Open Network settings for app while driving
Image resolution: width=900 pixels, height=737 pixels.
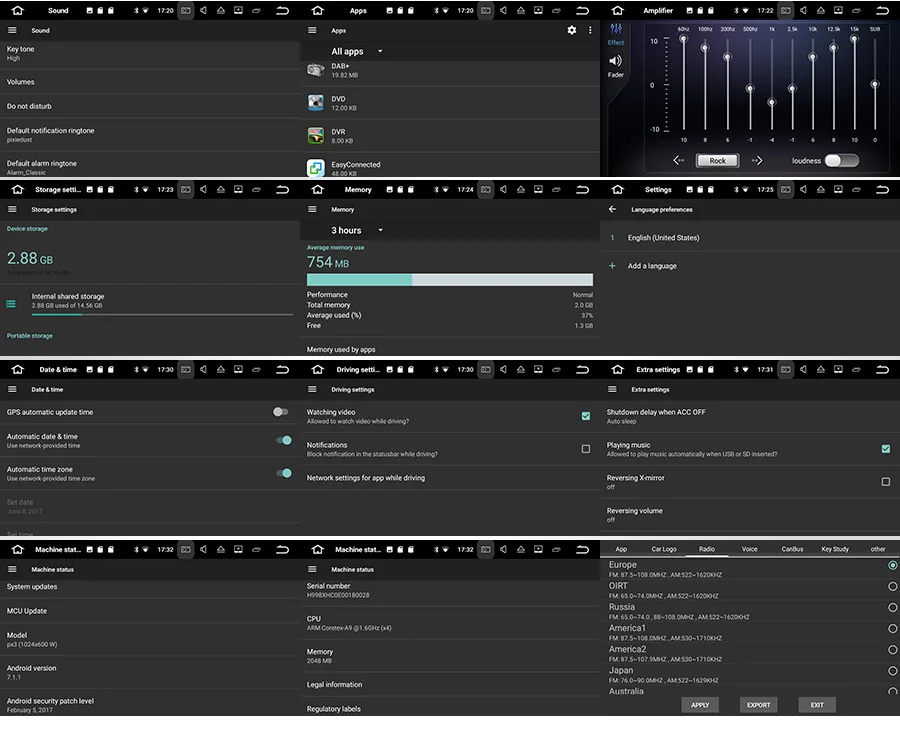[449, 478]
